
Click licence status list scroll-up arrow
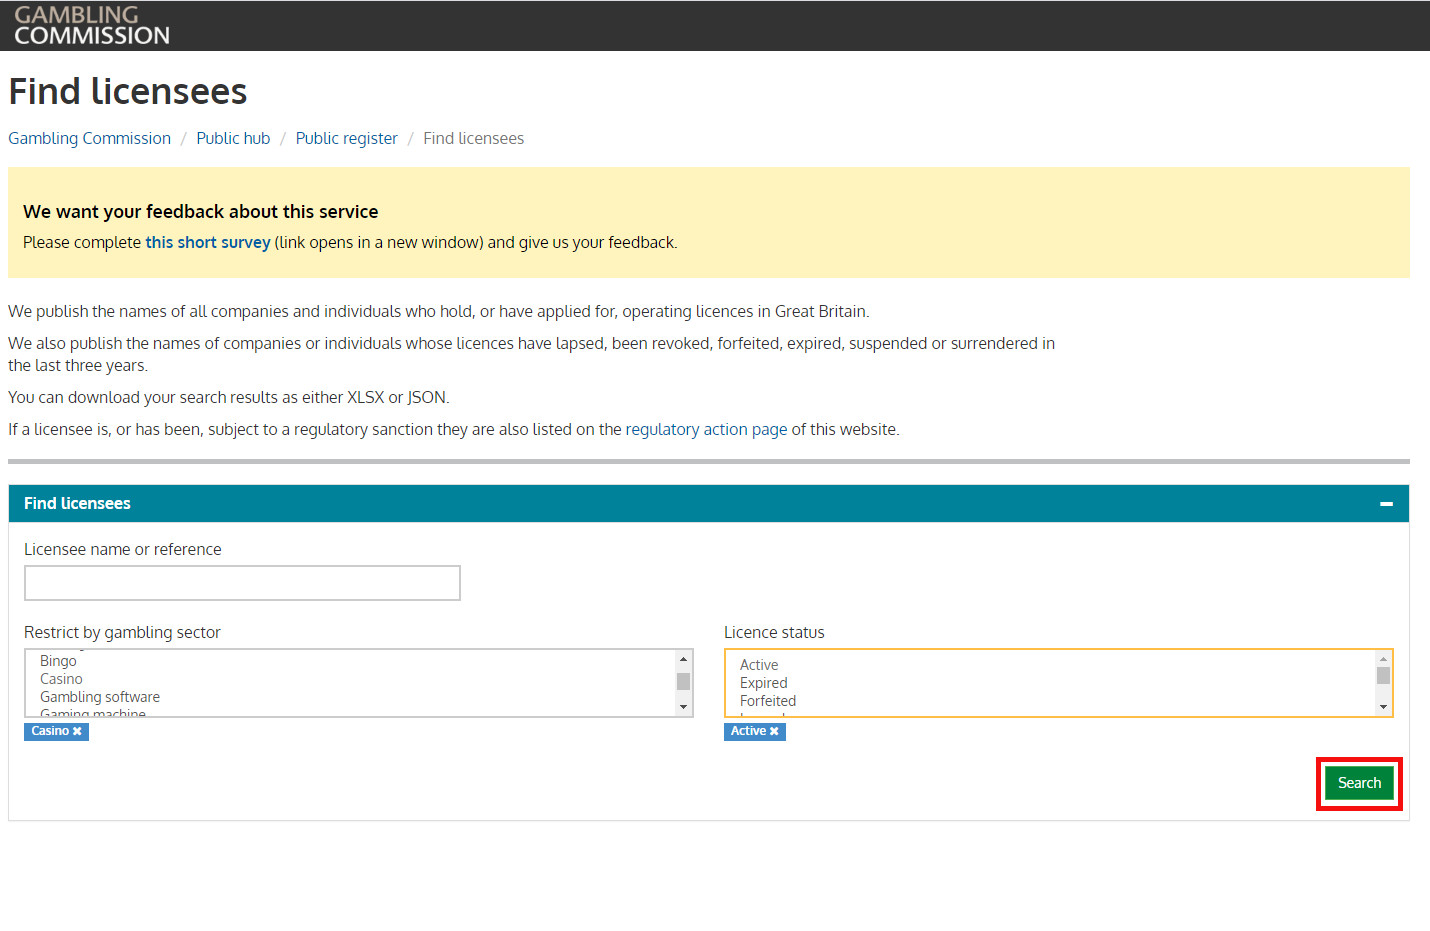click(1383, 659)
